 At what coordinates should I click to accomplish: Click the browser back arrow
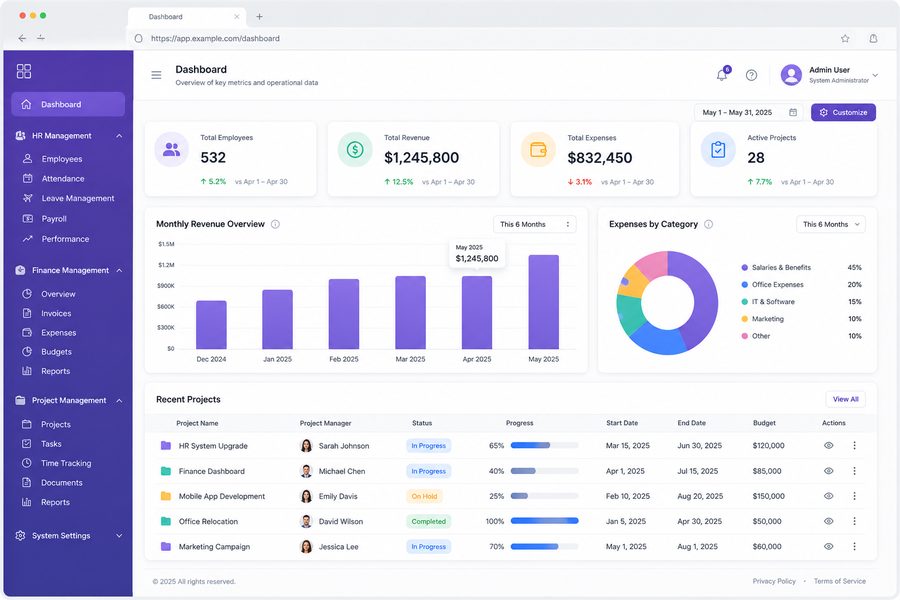(x=22, y=38)
